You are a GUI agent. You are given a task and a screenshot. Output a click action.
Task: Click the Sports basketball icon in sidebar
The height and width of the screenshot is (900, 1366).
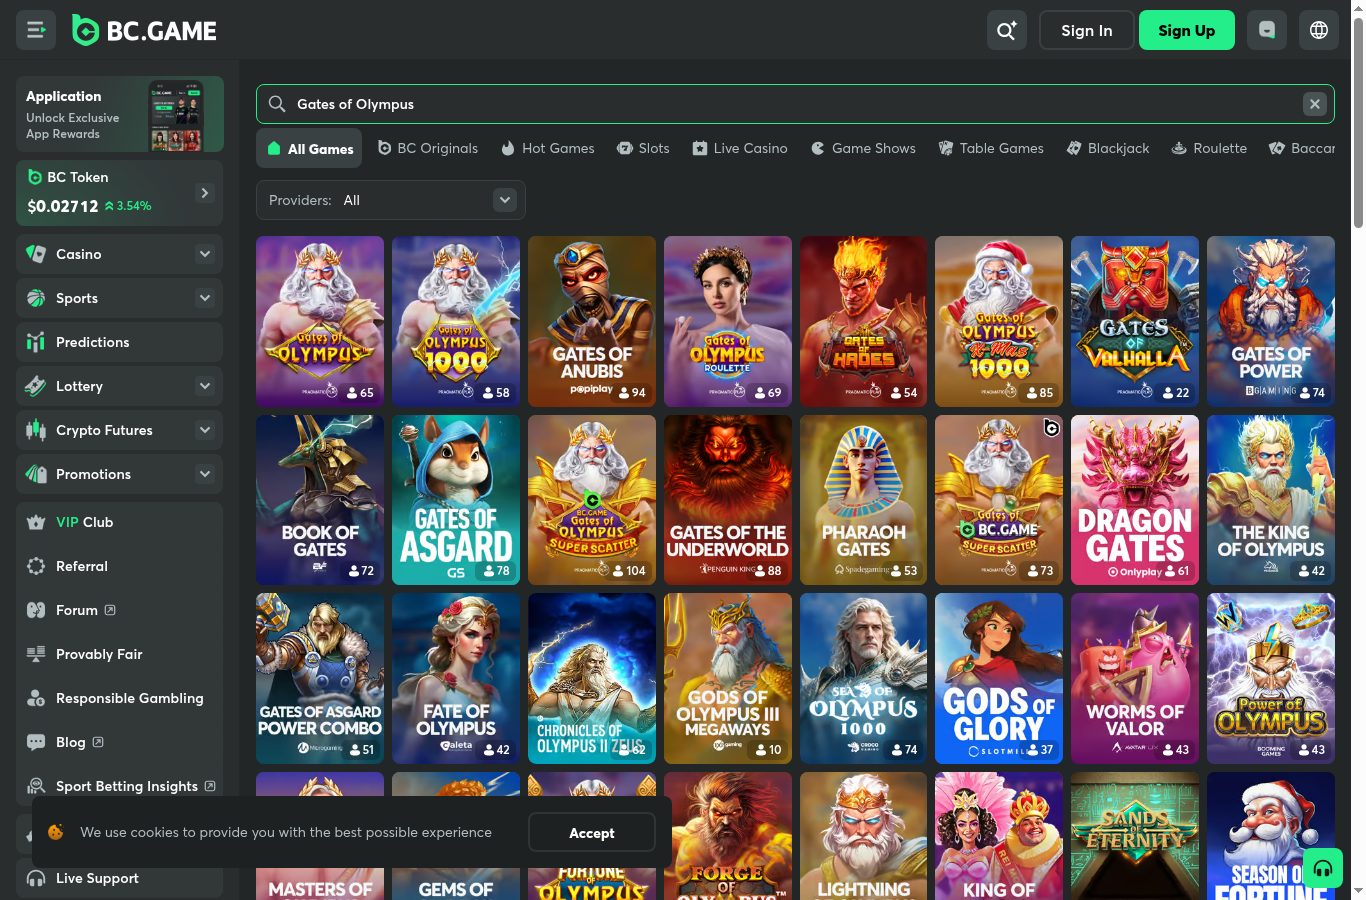click(x=36, y=298)
